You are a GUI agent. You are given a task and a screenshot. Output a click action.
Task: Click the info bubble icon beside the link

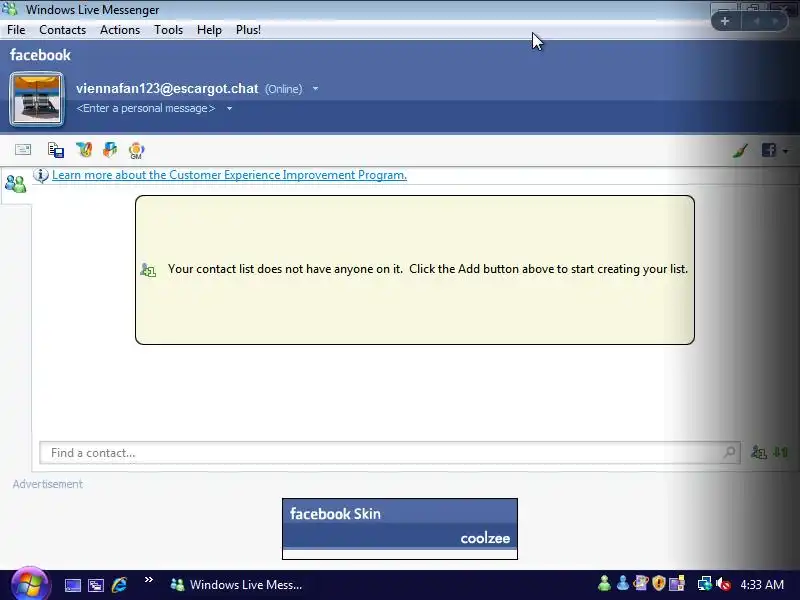pos(41,175)
